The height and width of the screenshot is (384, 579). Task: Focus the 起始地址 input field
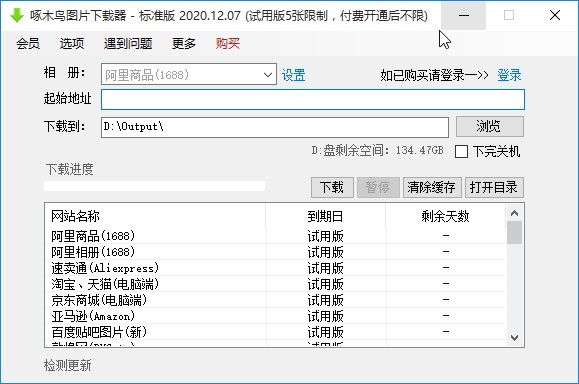click(x=313, y=99)
